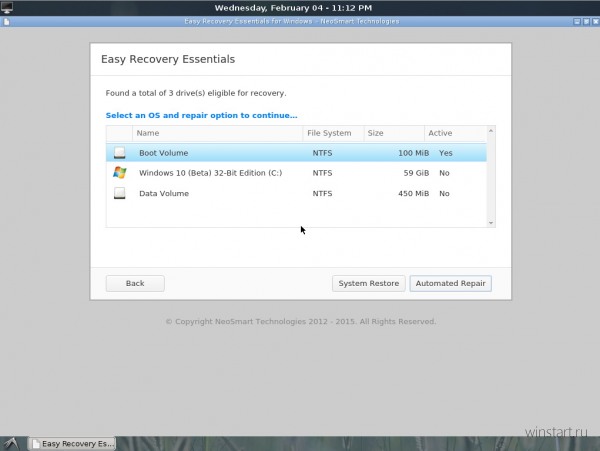
Task: Open the monitor icon in top panel
Action: click(7, 7)
